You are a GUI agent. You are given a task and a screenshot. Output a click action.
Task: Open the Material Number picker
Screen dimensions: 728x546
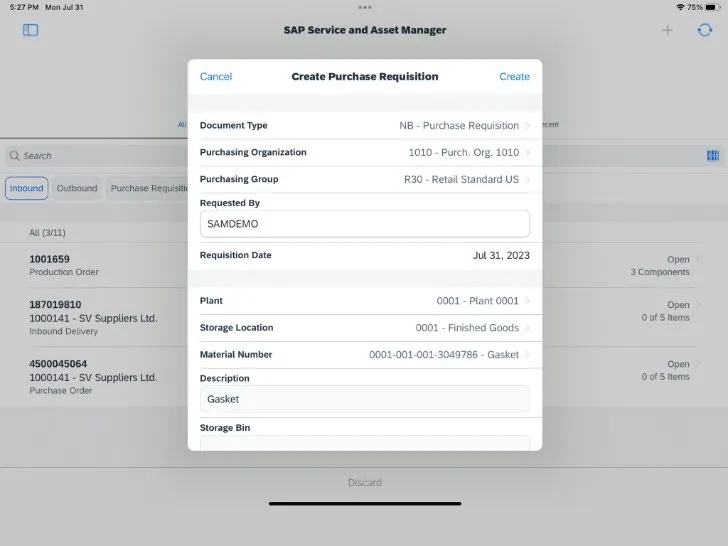point(365,355)
